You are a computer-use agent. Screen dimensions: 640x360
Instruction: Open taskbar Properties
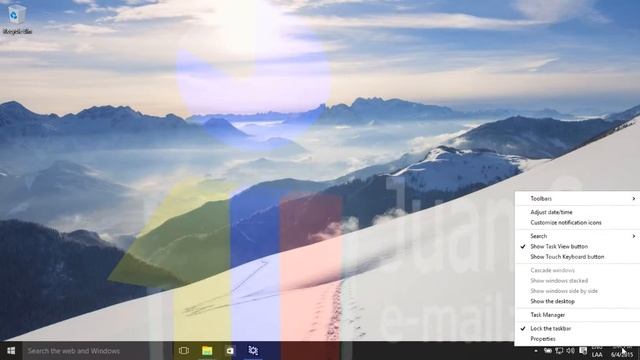pos(577,339)
